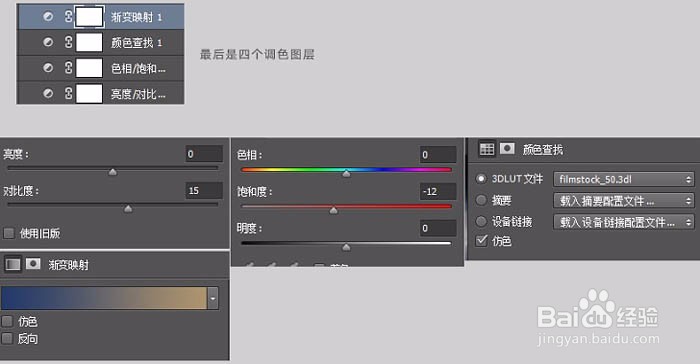Click the 亮度 value field
This screenshot has height=364, width=700.
point(204,154)
